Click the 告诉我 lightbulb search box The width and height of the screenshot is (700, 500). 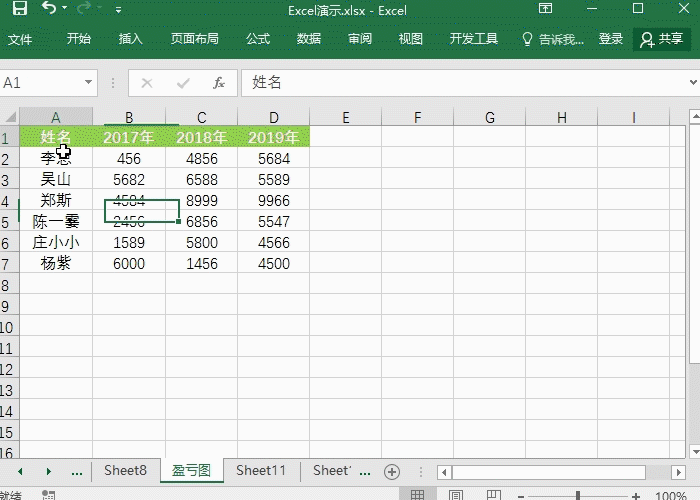(x=553, y=39)
